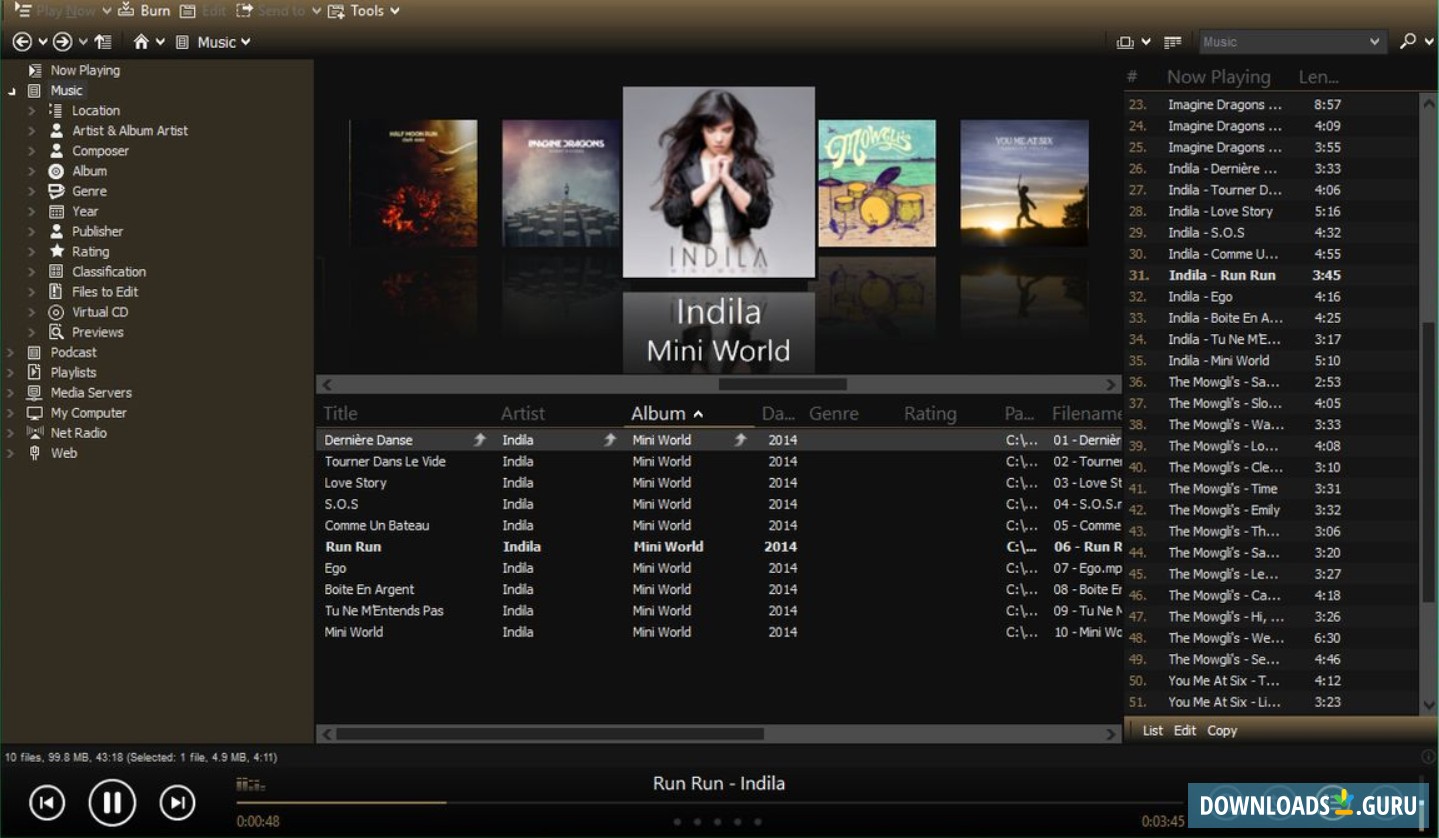Select the track titled Love Story
This screenshot has height=838, width=1439.
click(x=355, y=483)
